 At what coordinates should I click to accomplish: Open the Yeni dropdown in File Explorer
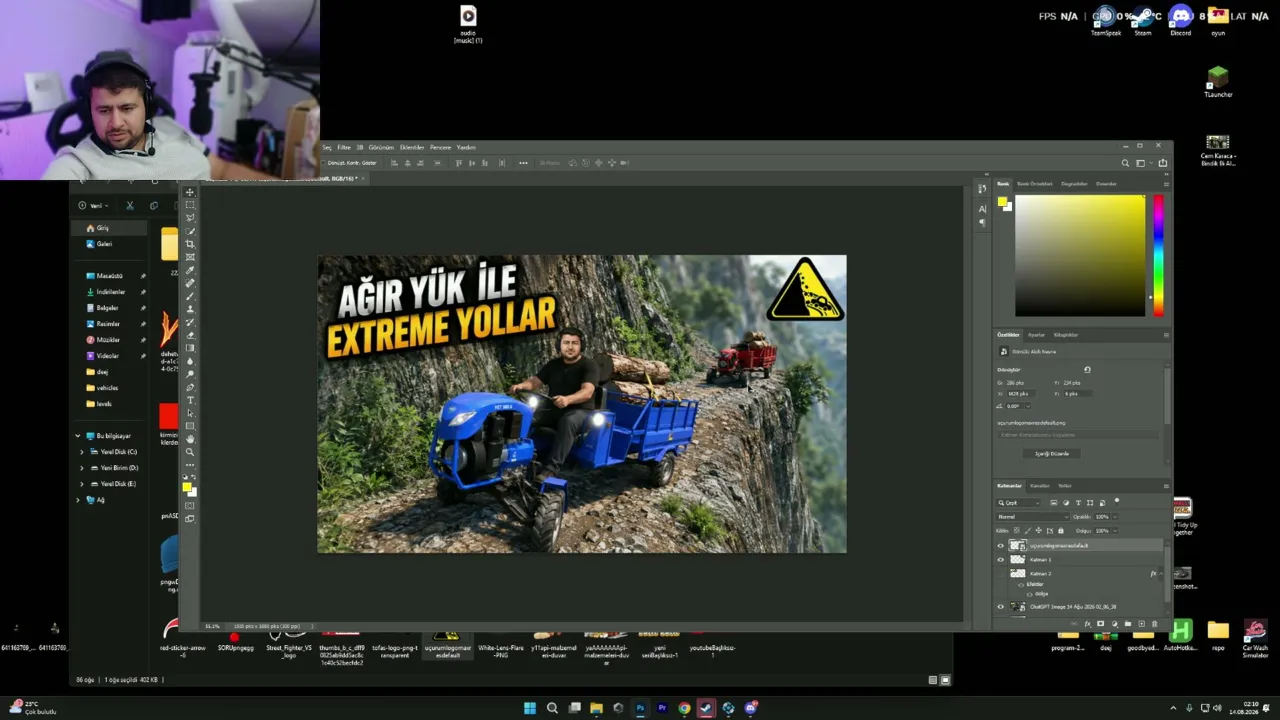pos(93,206)
